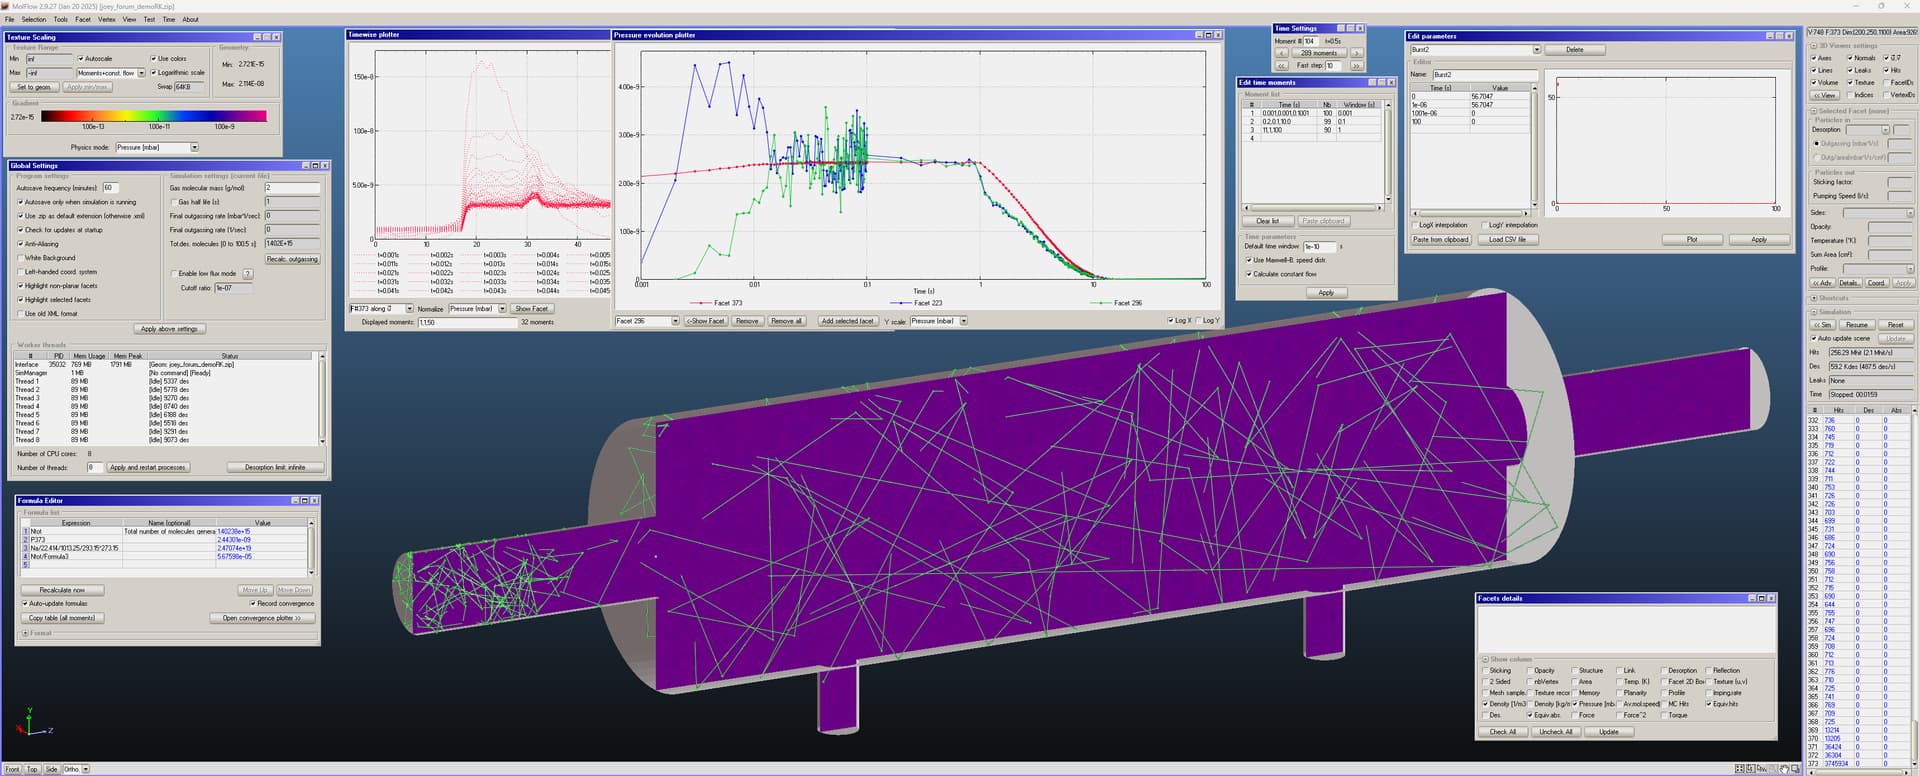Viewport: 1920px width, 776px height.
Task: Click the previous moment arrow in Time Settings
Action: click(1282, 53)
